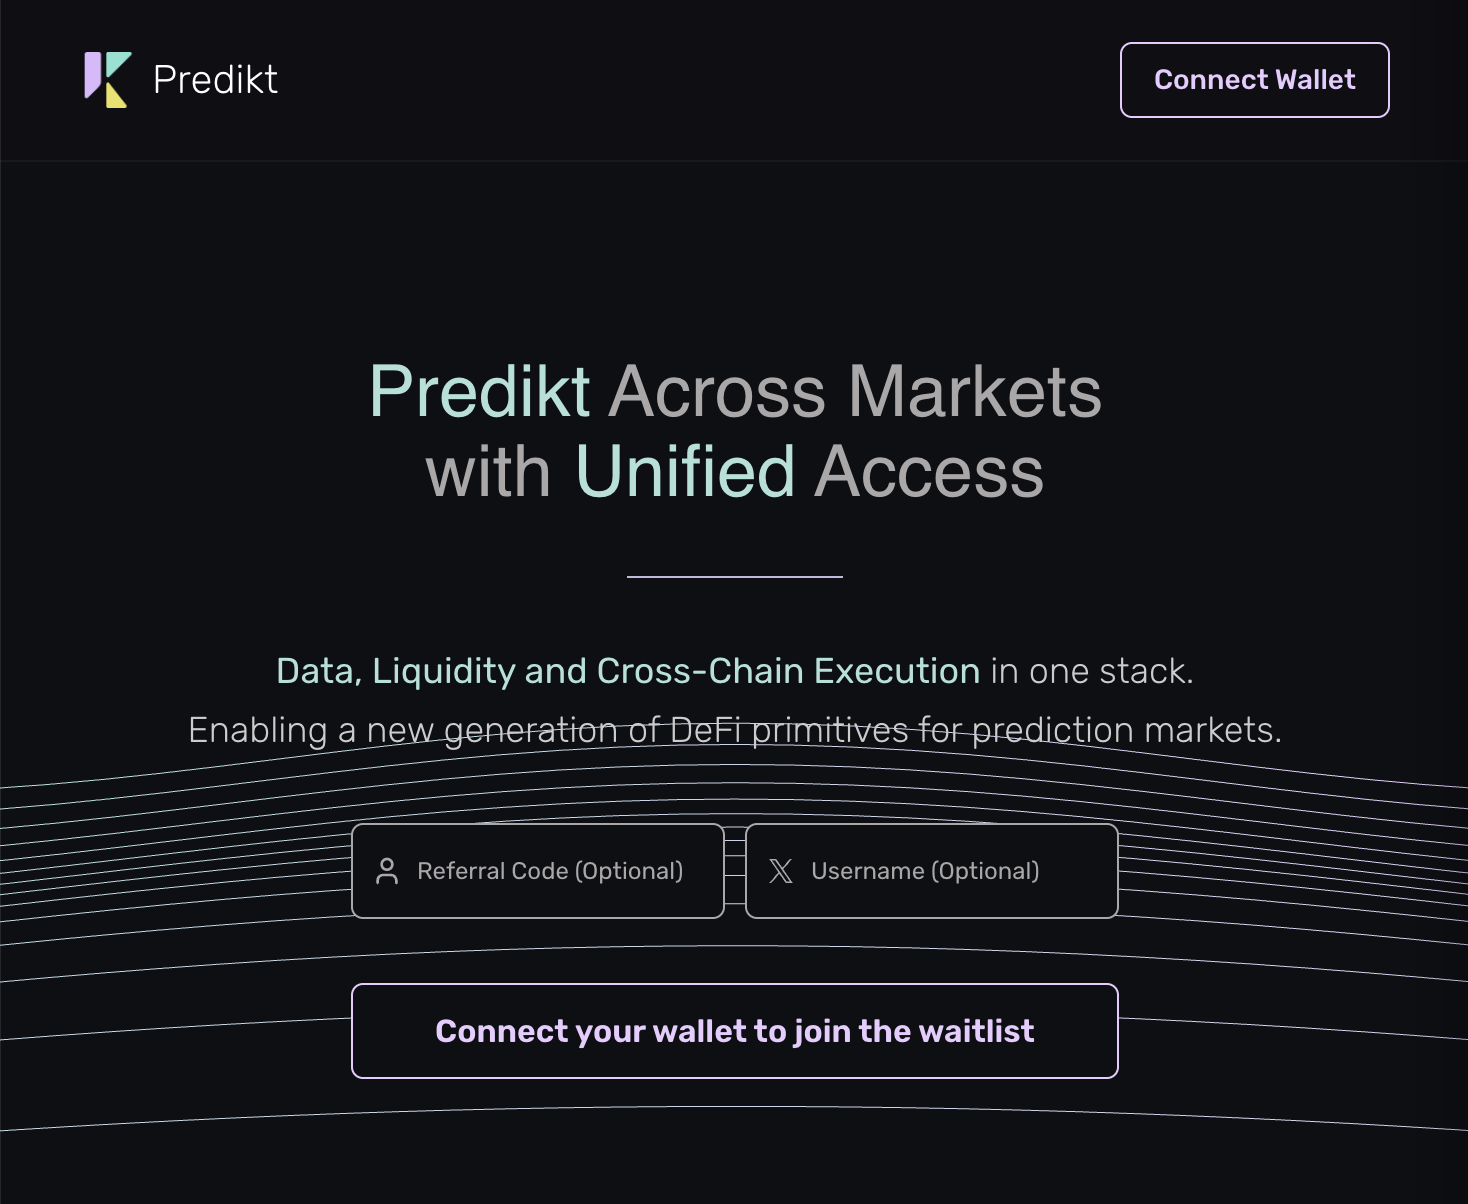Click the divider line below the headline

735,576
